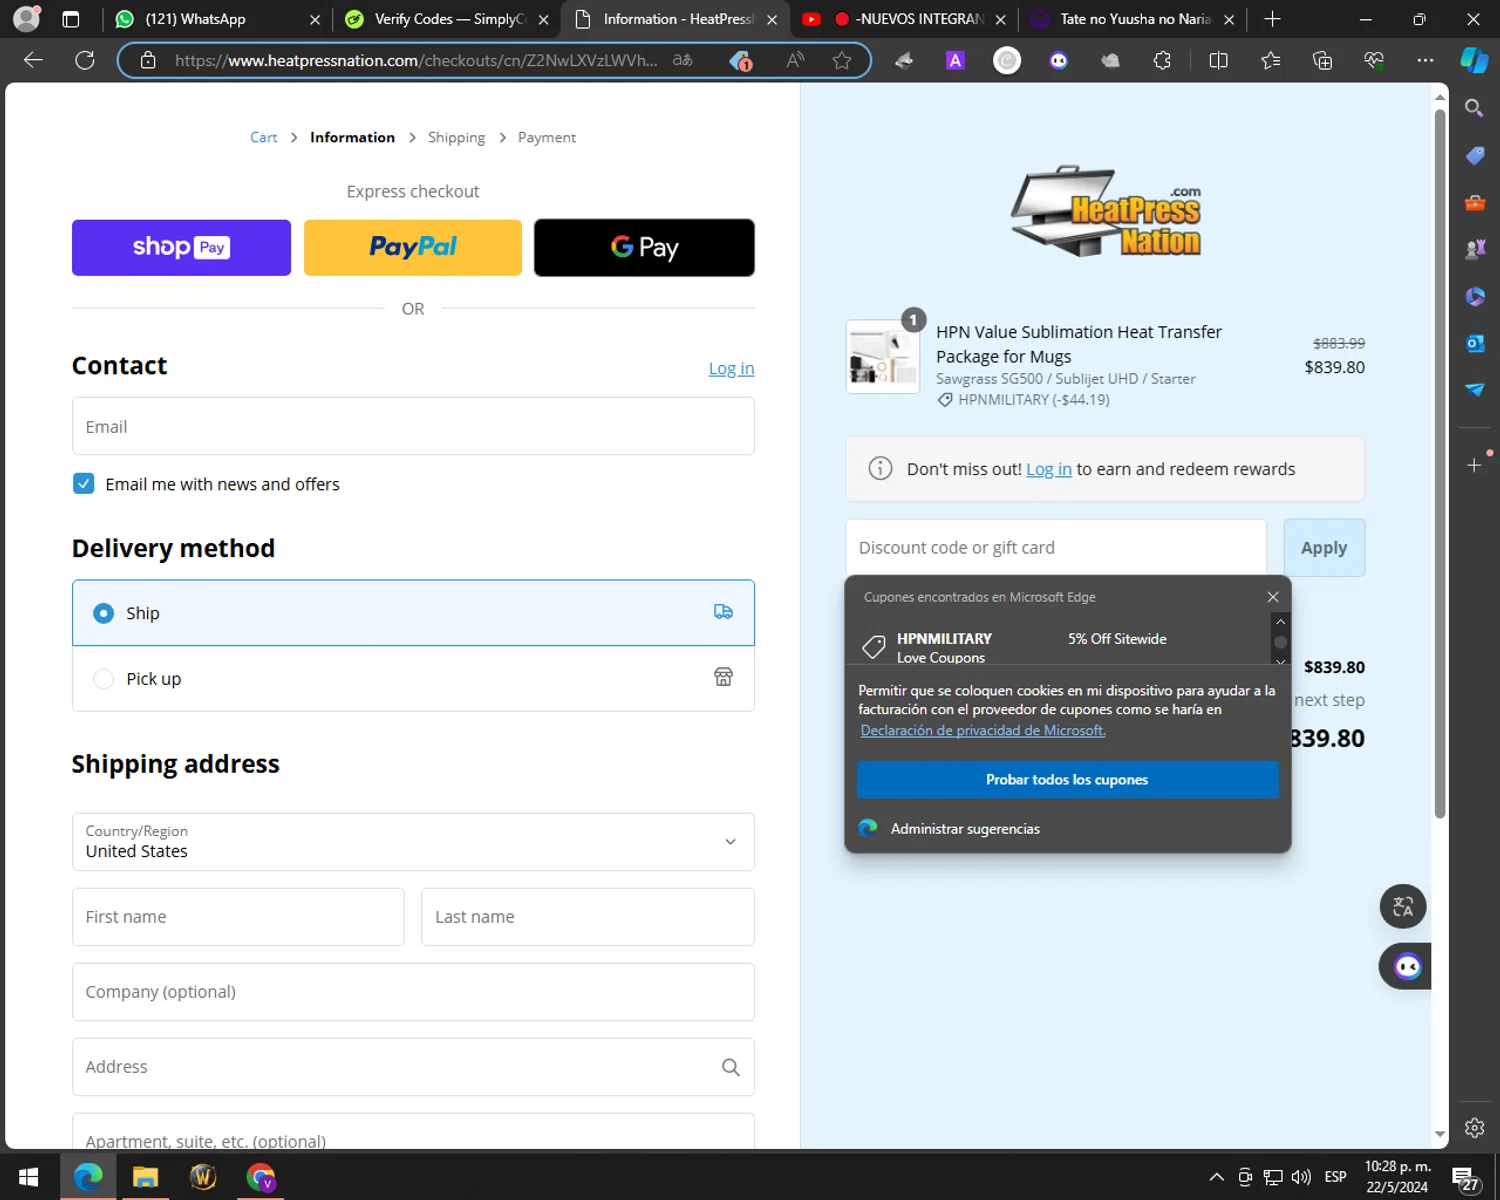This screenshot has height=1200, width=1500.
Task: Click the floating translate icon
Action: point(1403,907)
